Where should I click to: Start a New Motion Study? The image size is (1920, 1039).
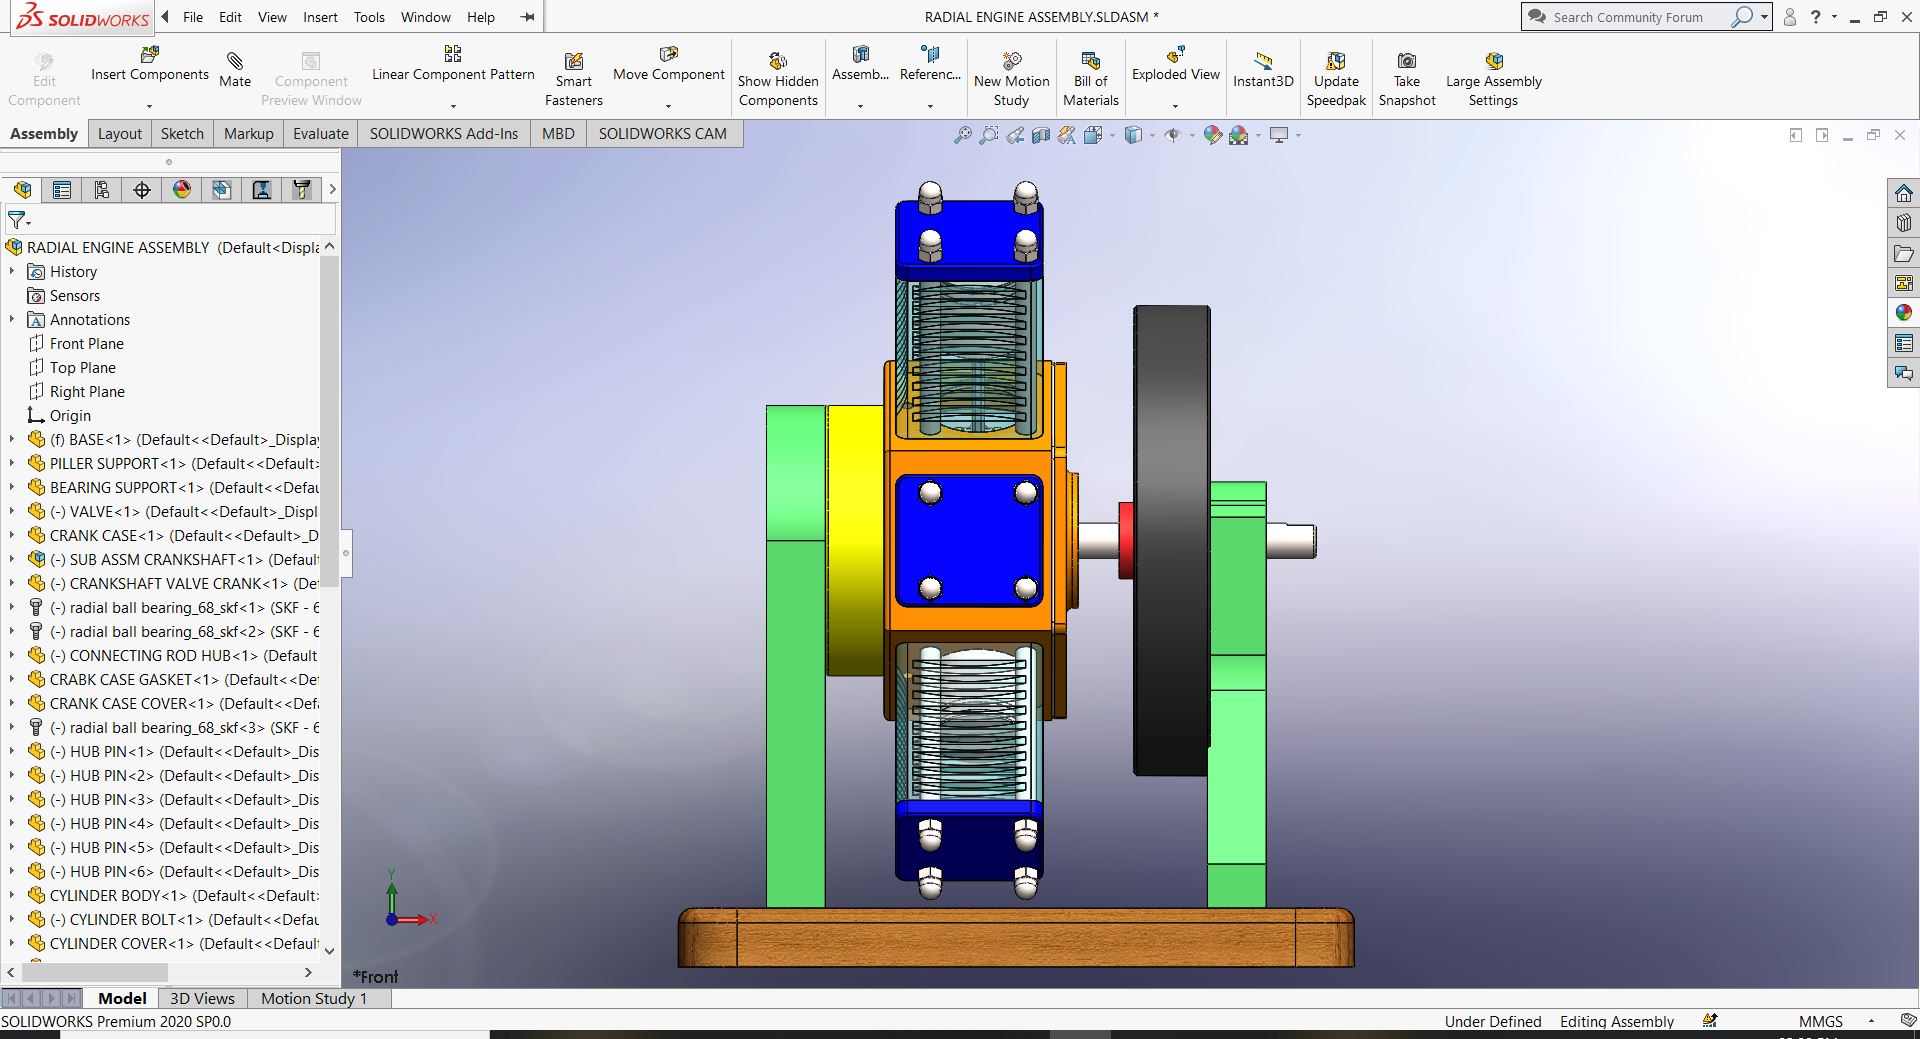point(1012,80)
